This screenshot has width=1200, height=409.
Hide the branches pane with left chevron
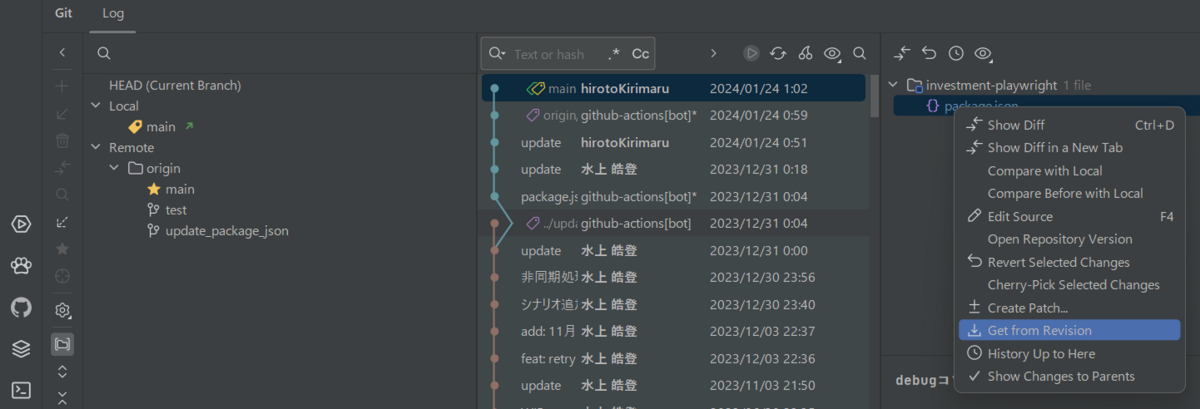click(x=62, y=52)
